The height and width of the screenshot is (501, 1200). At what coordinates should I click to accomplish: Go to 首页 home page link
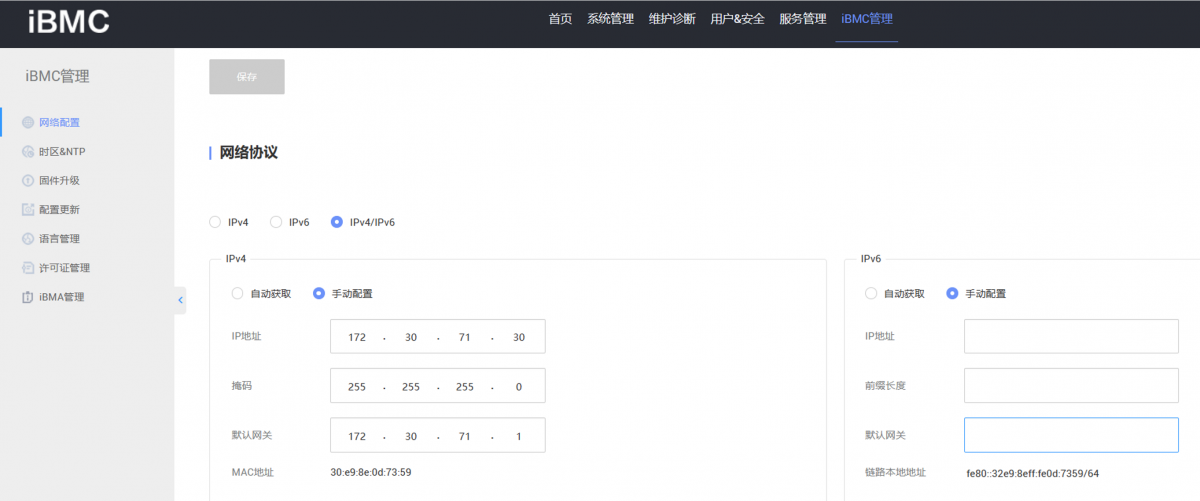click(x=560, y=19)
